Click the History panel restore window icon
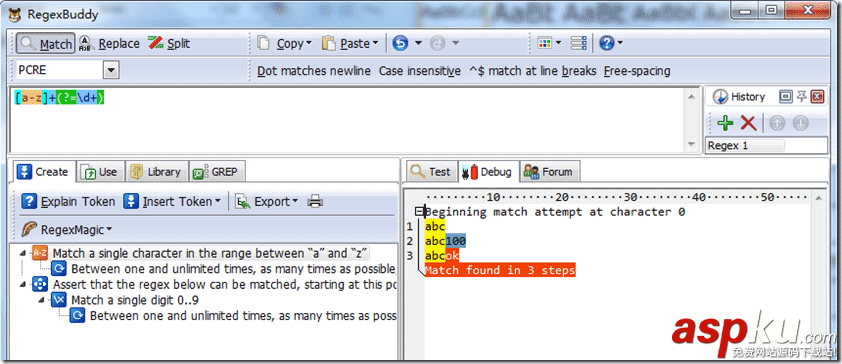842x364 pixels. 785,97
